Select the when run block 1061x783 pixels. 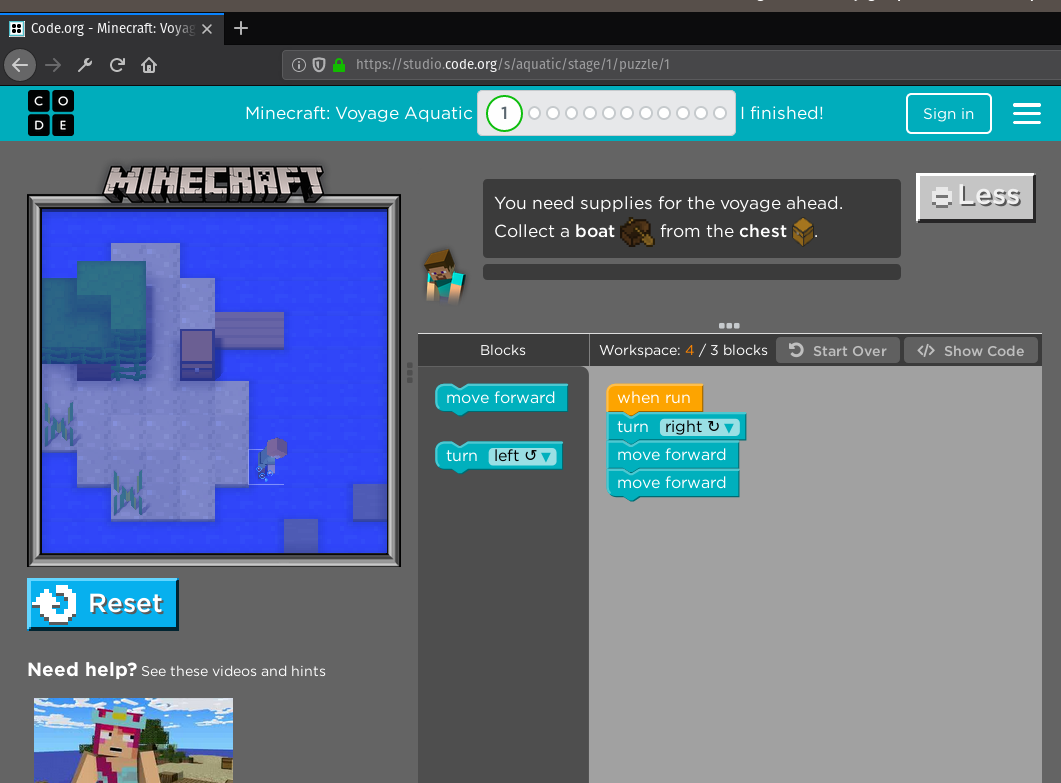pos(654,398)
